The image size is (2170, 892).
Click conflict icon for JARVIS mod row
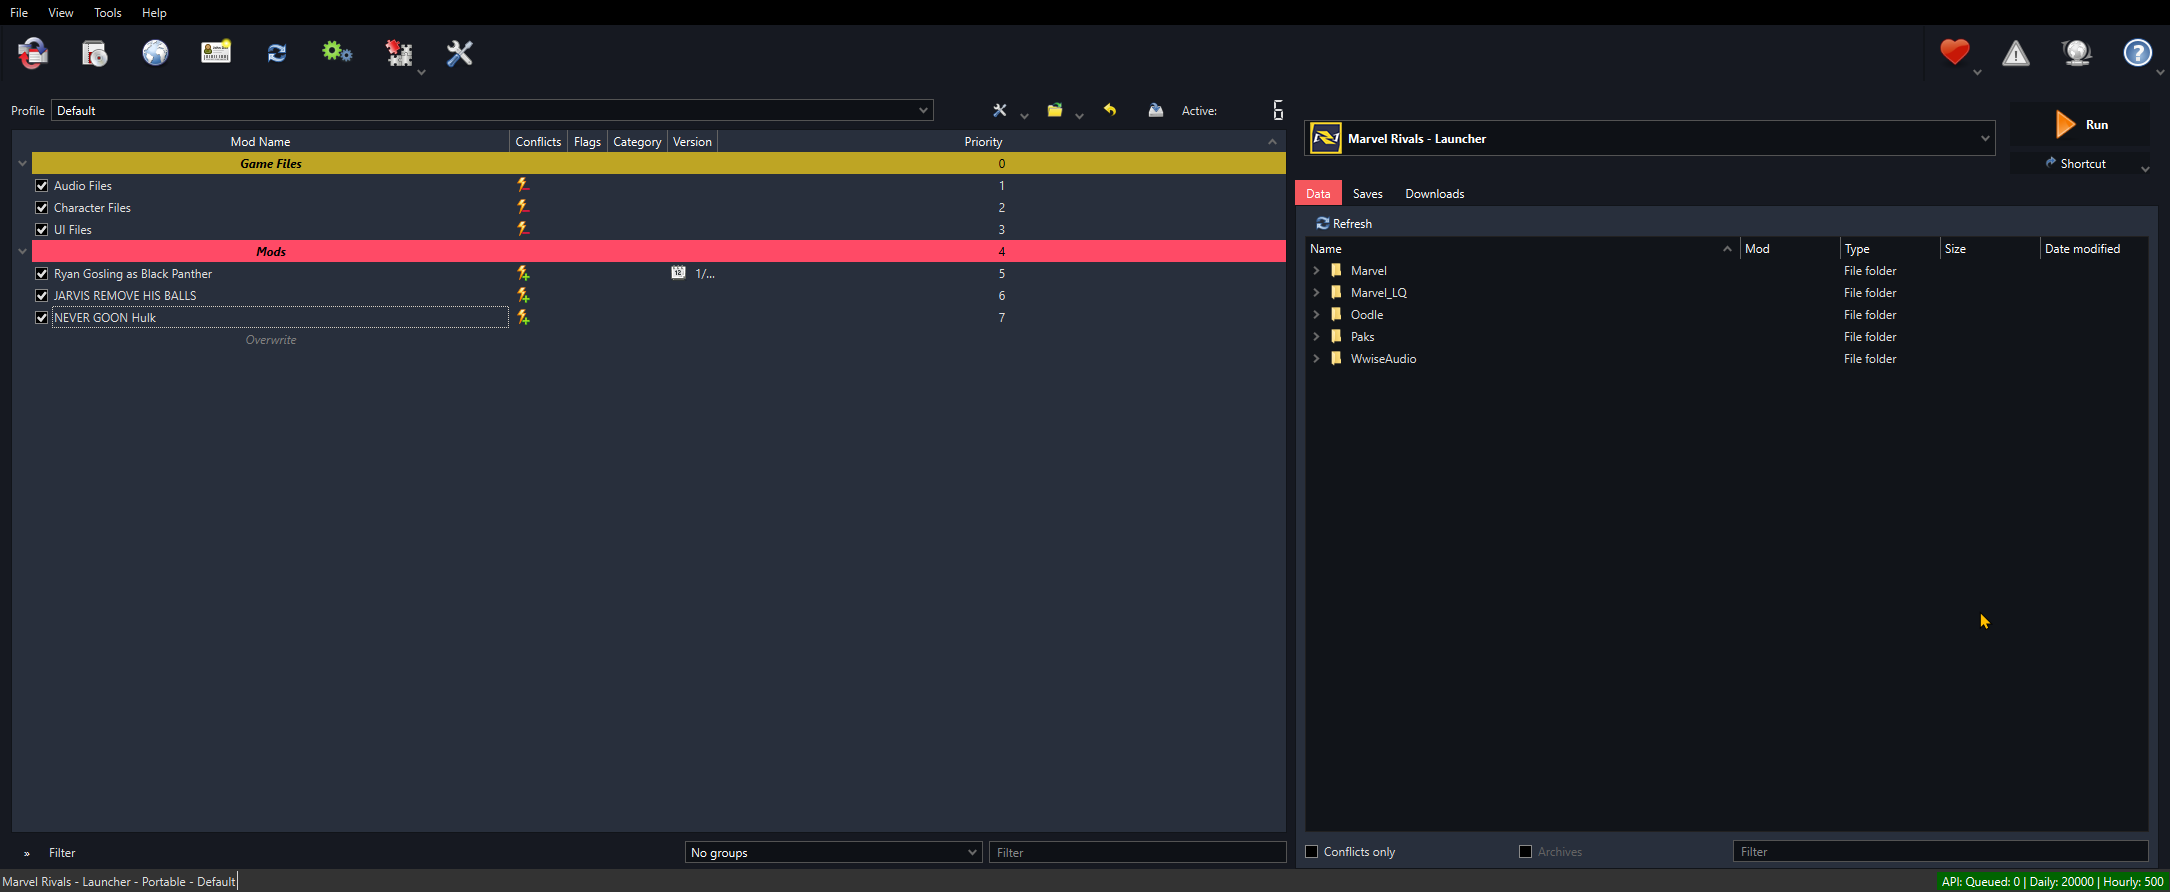tap(523, 295)
